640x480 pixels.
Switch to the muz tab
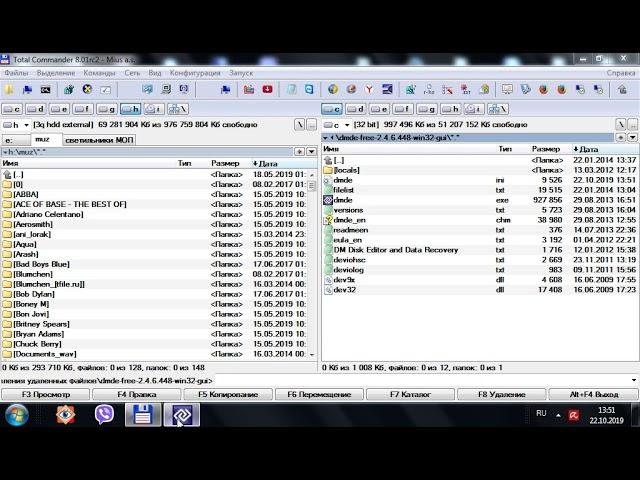click(46, 140)
